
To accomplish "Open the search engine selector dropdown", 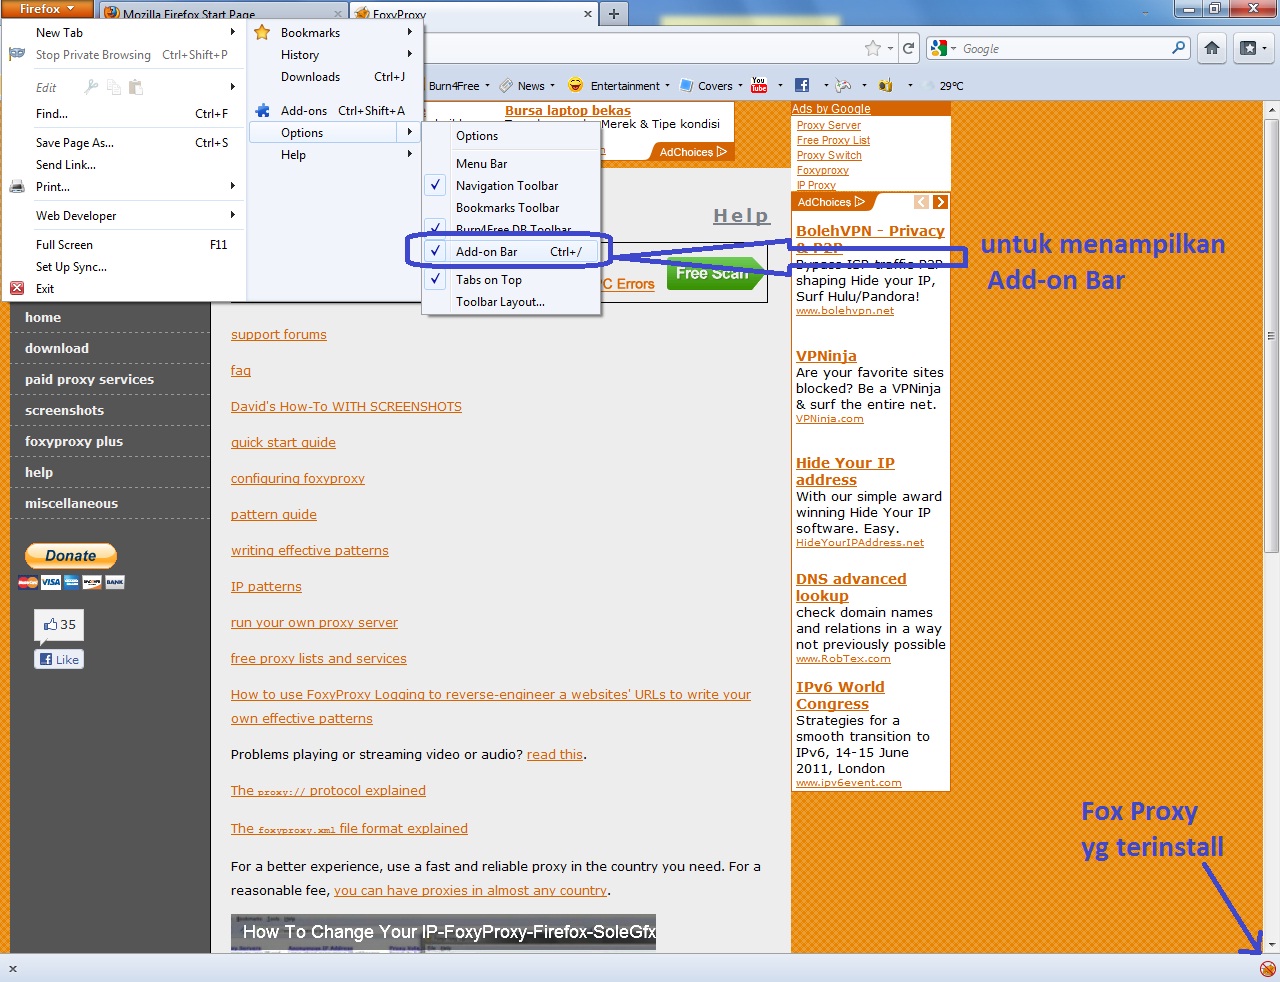I will 943,48.
